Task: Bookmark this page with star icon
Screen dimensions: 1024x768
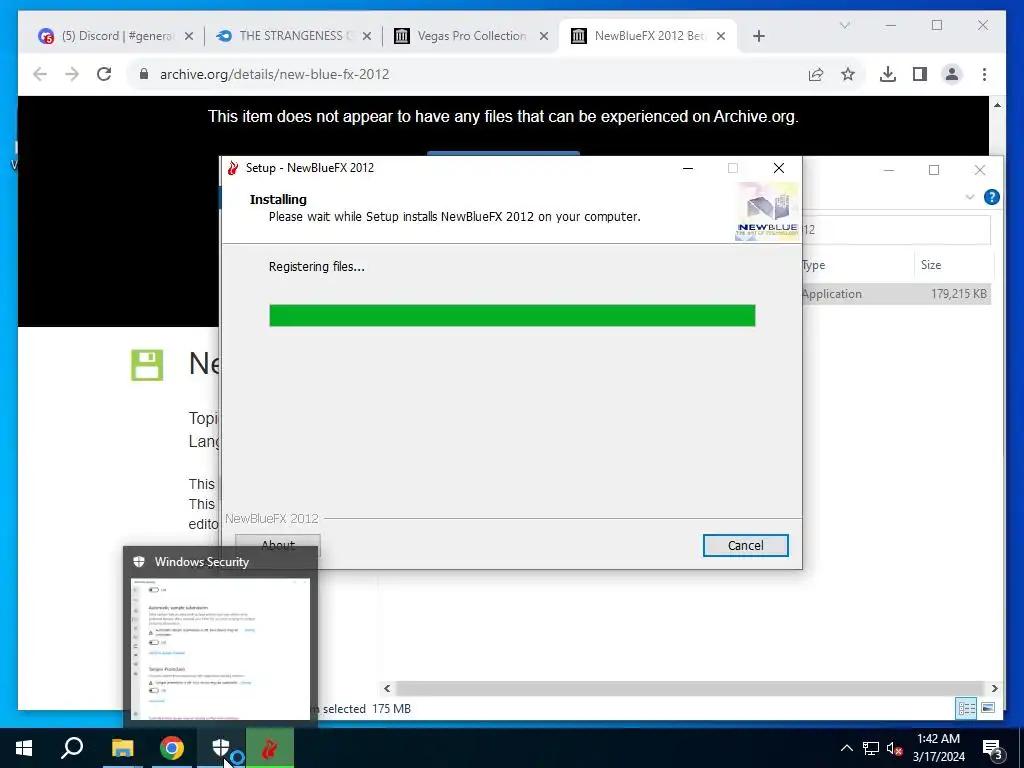Action: [x=848, y=74]
